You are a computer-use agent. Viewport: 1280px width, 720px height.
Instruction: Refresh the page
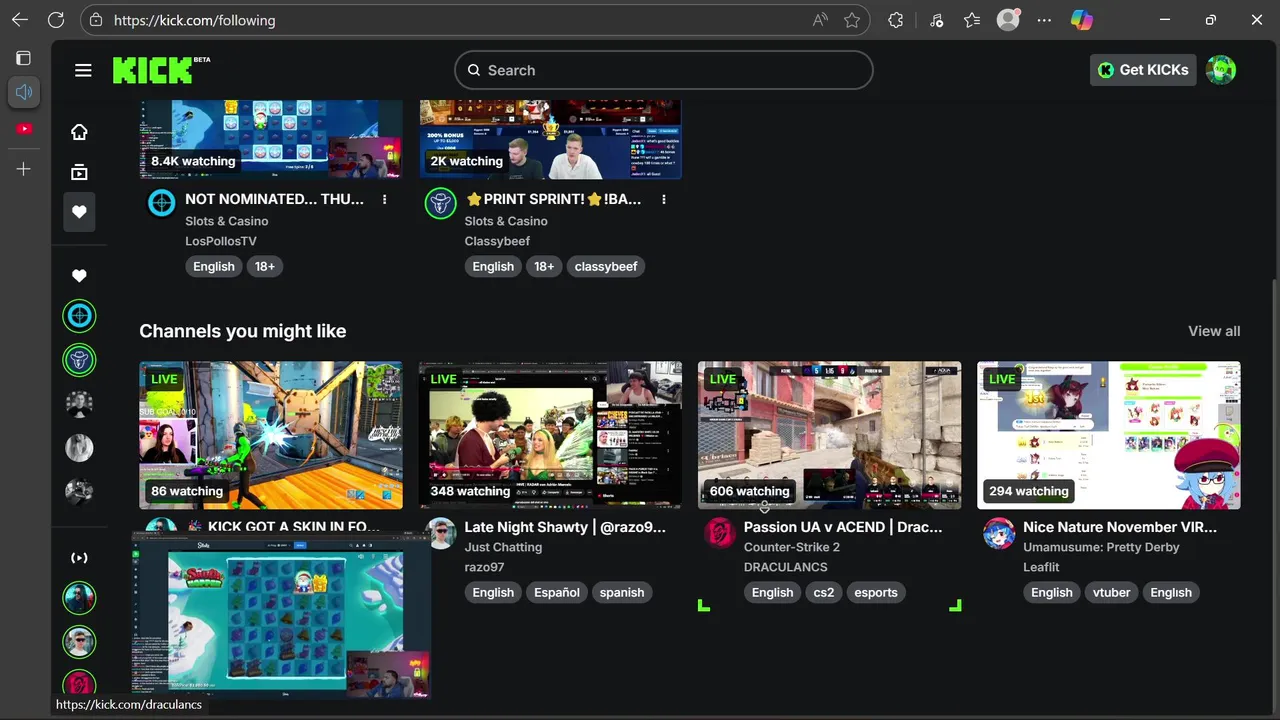pos(56,20)
